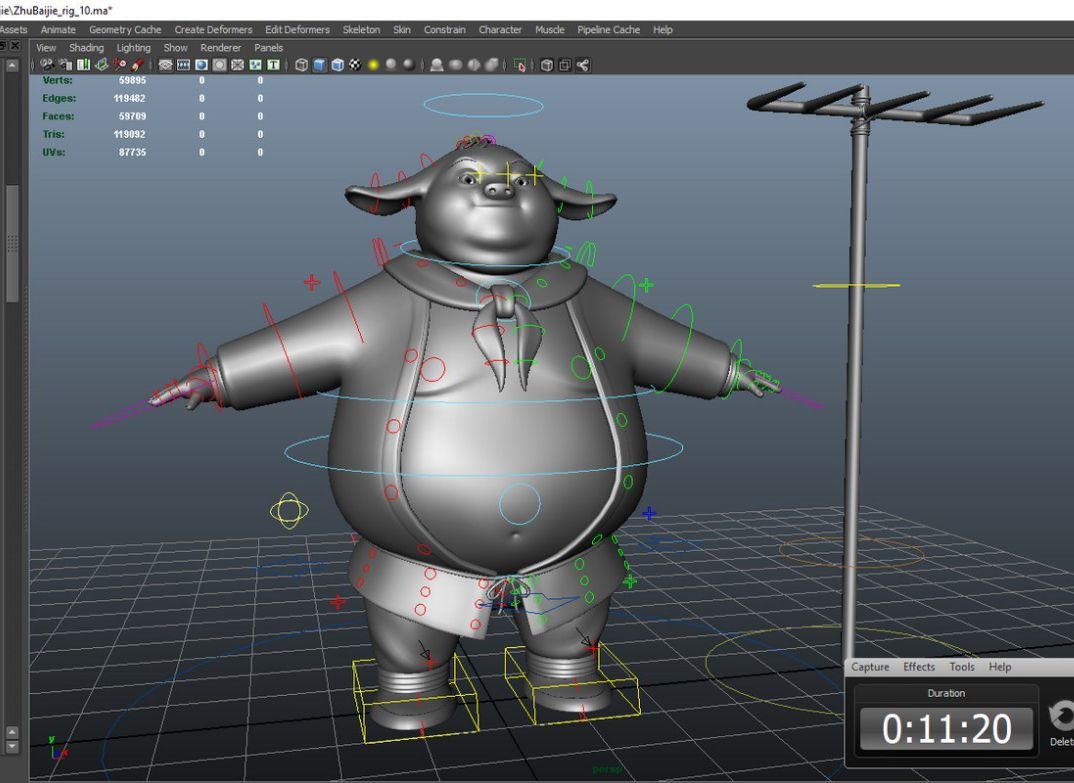Screen dimensions: 1074x783
Task: Switch viewport to Wireframe display icon
Action: click(302, 65)
